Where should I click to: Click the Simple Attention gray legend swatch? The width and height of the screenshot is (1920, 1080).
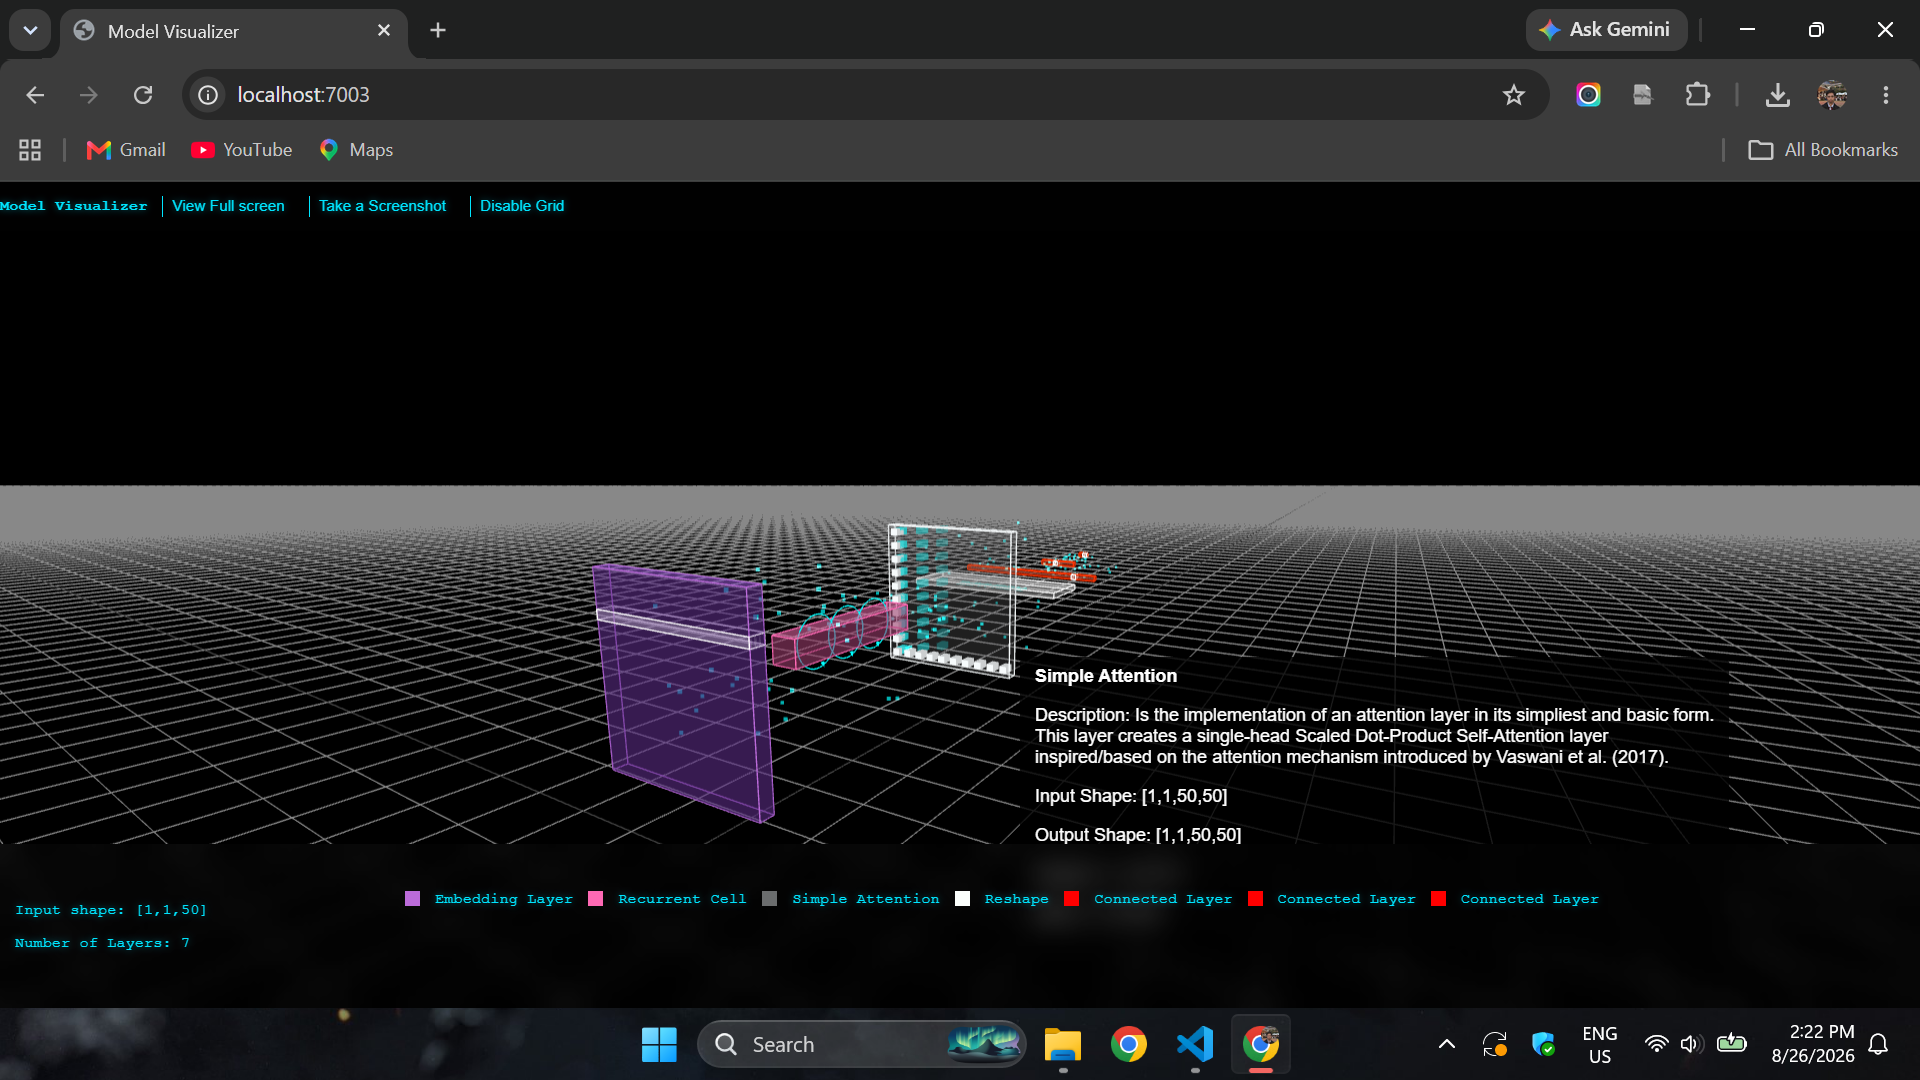tap(770, 899)
